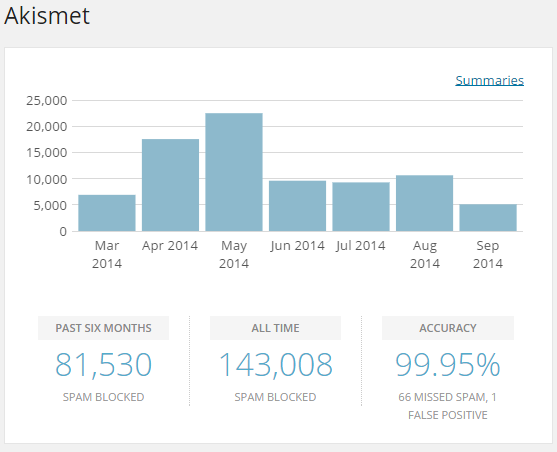Viewport: 557px width, 452px height.
Task: Select the Jun 2014 chart bar
Action: click(x=297, y=206)
